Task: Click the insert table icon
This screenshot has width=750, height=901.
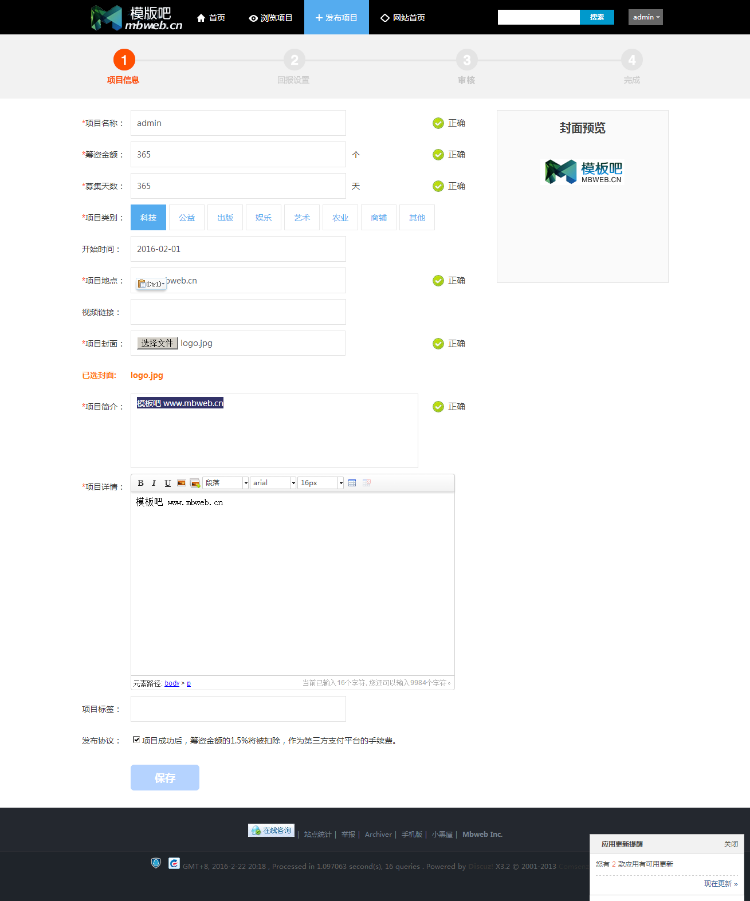Action: tap(352, 483)
